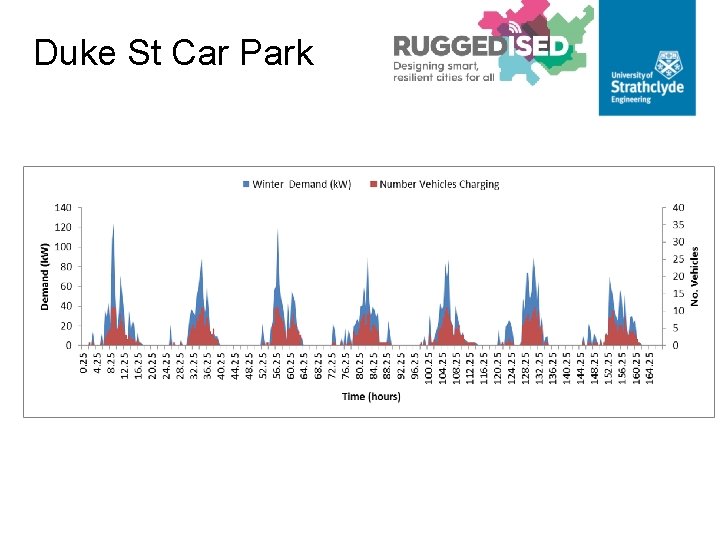The width and height of the screenshot is (720, 540).
Task: Click the red vehicles area near 104.25 hours
Action: click(x=445, y=328)
